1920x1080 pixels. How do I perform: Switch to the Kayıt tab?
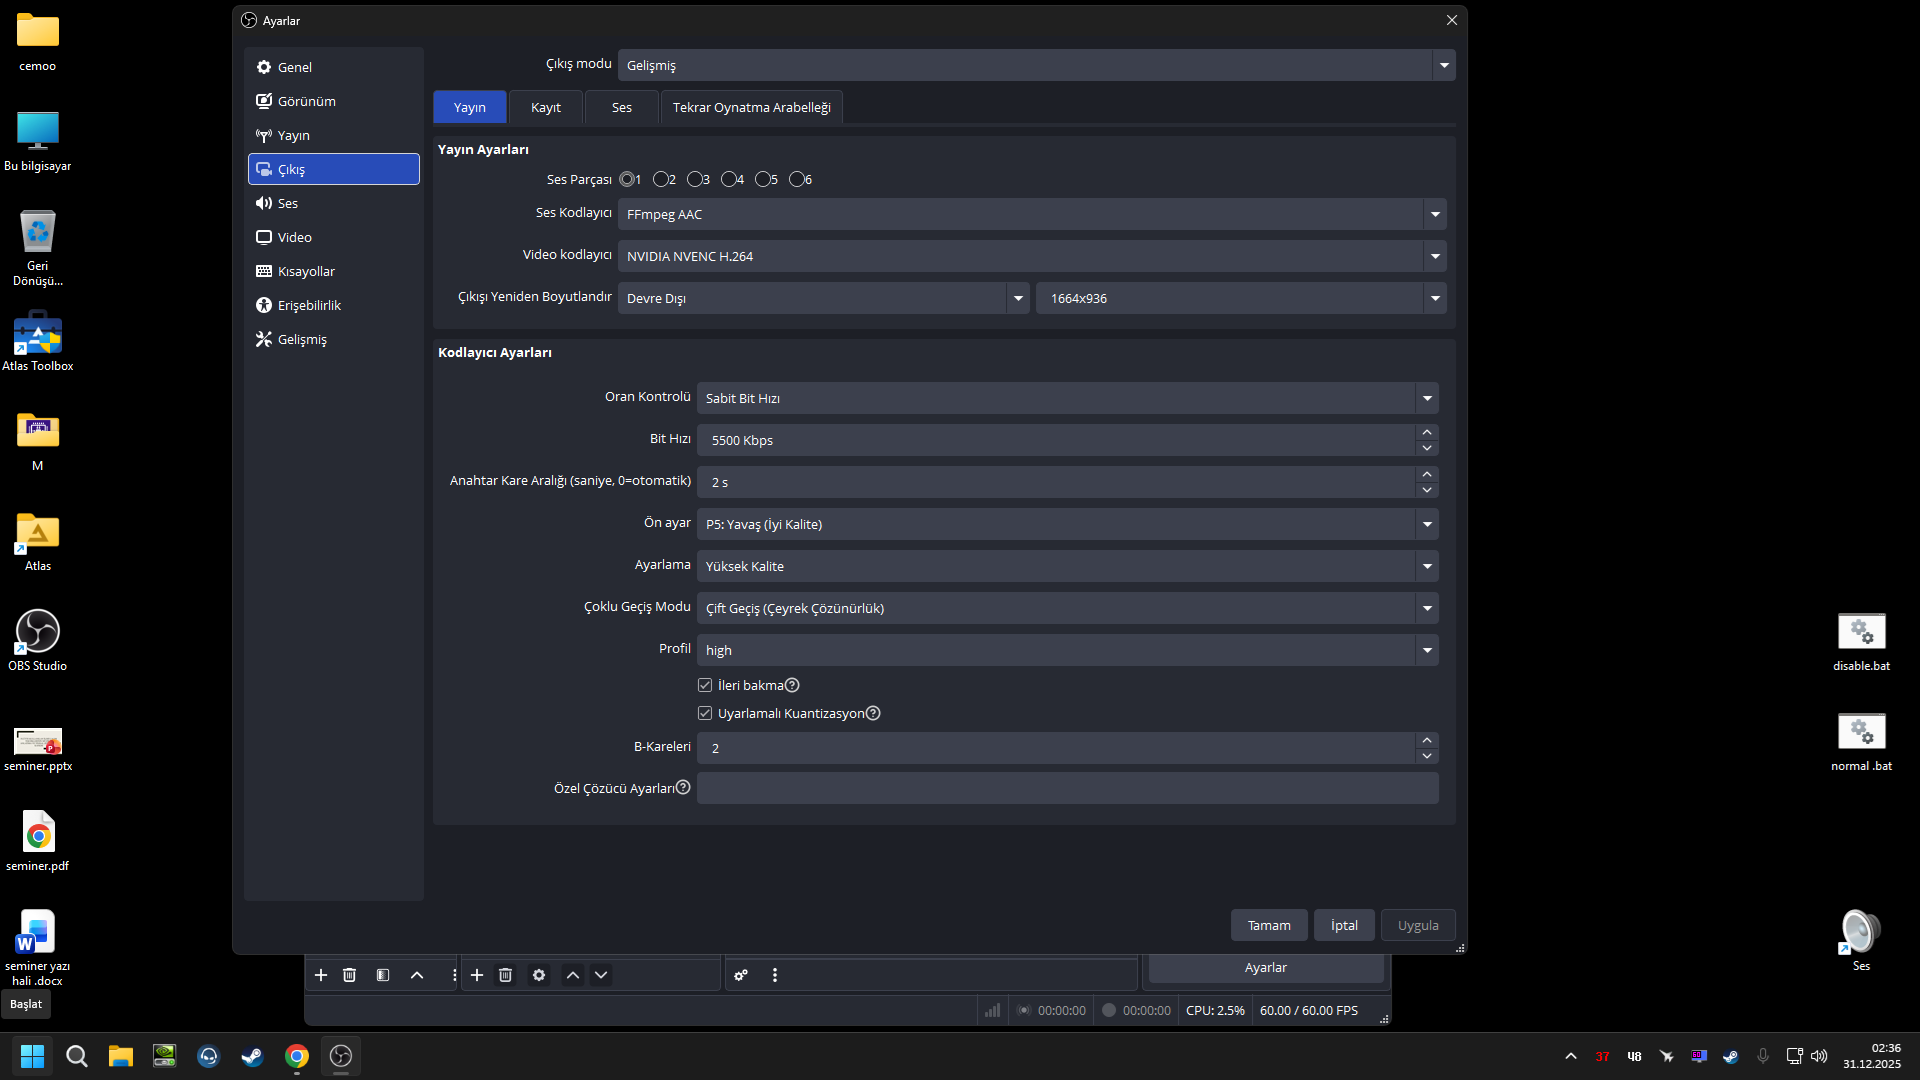pyautogui.click(x=546, y=107)
